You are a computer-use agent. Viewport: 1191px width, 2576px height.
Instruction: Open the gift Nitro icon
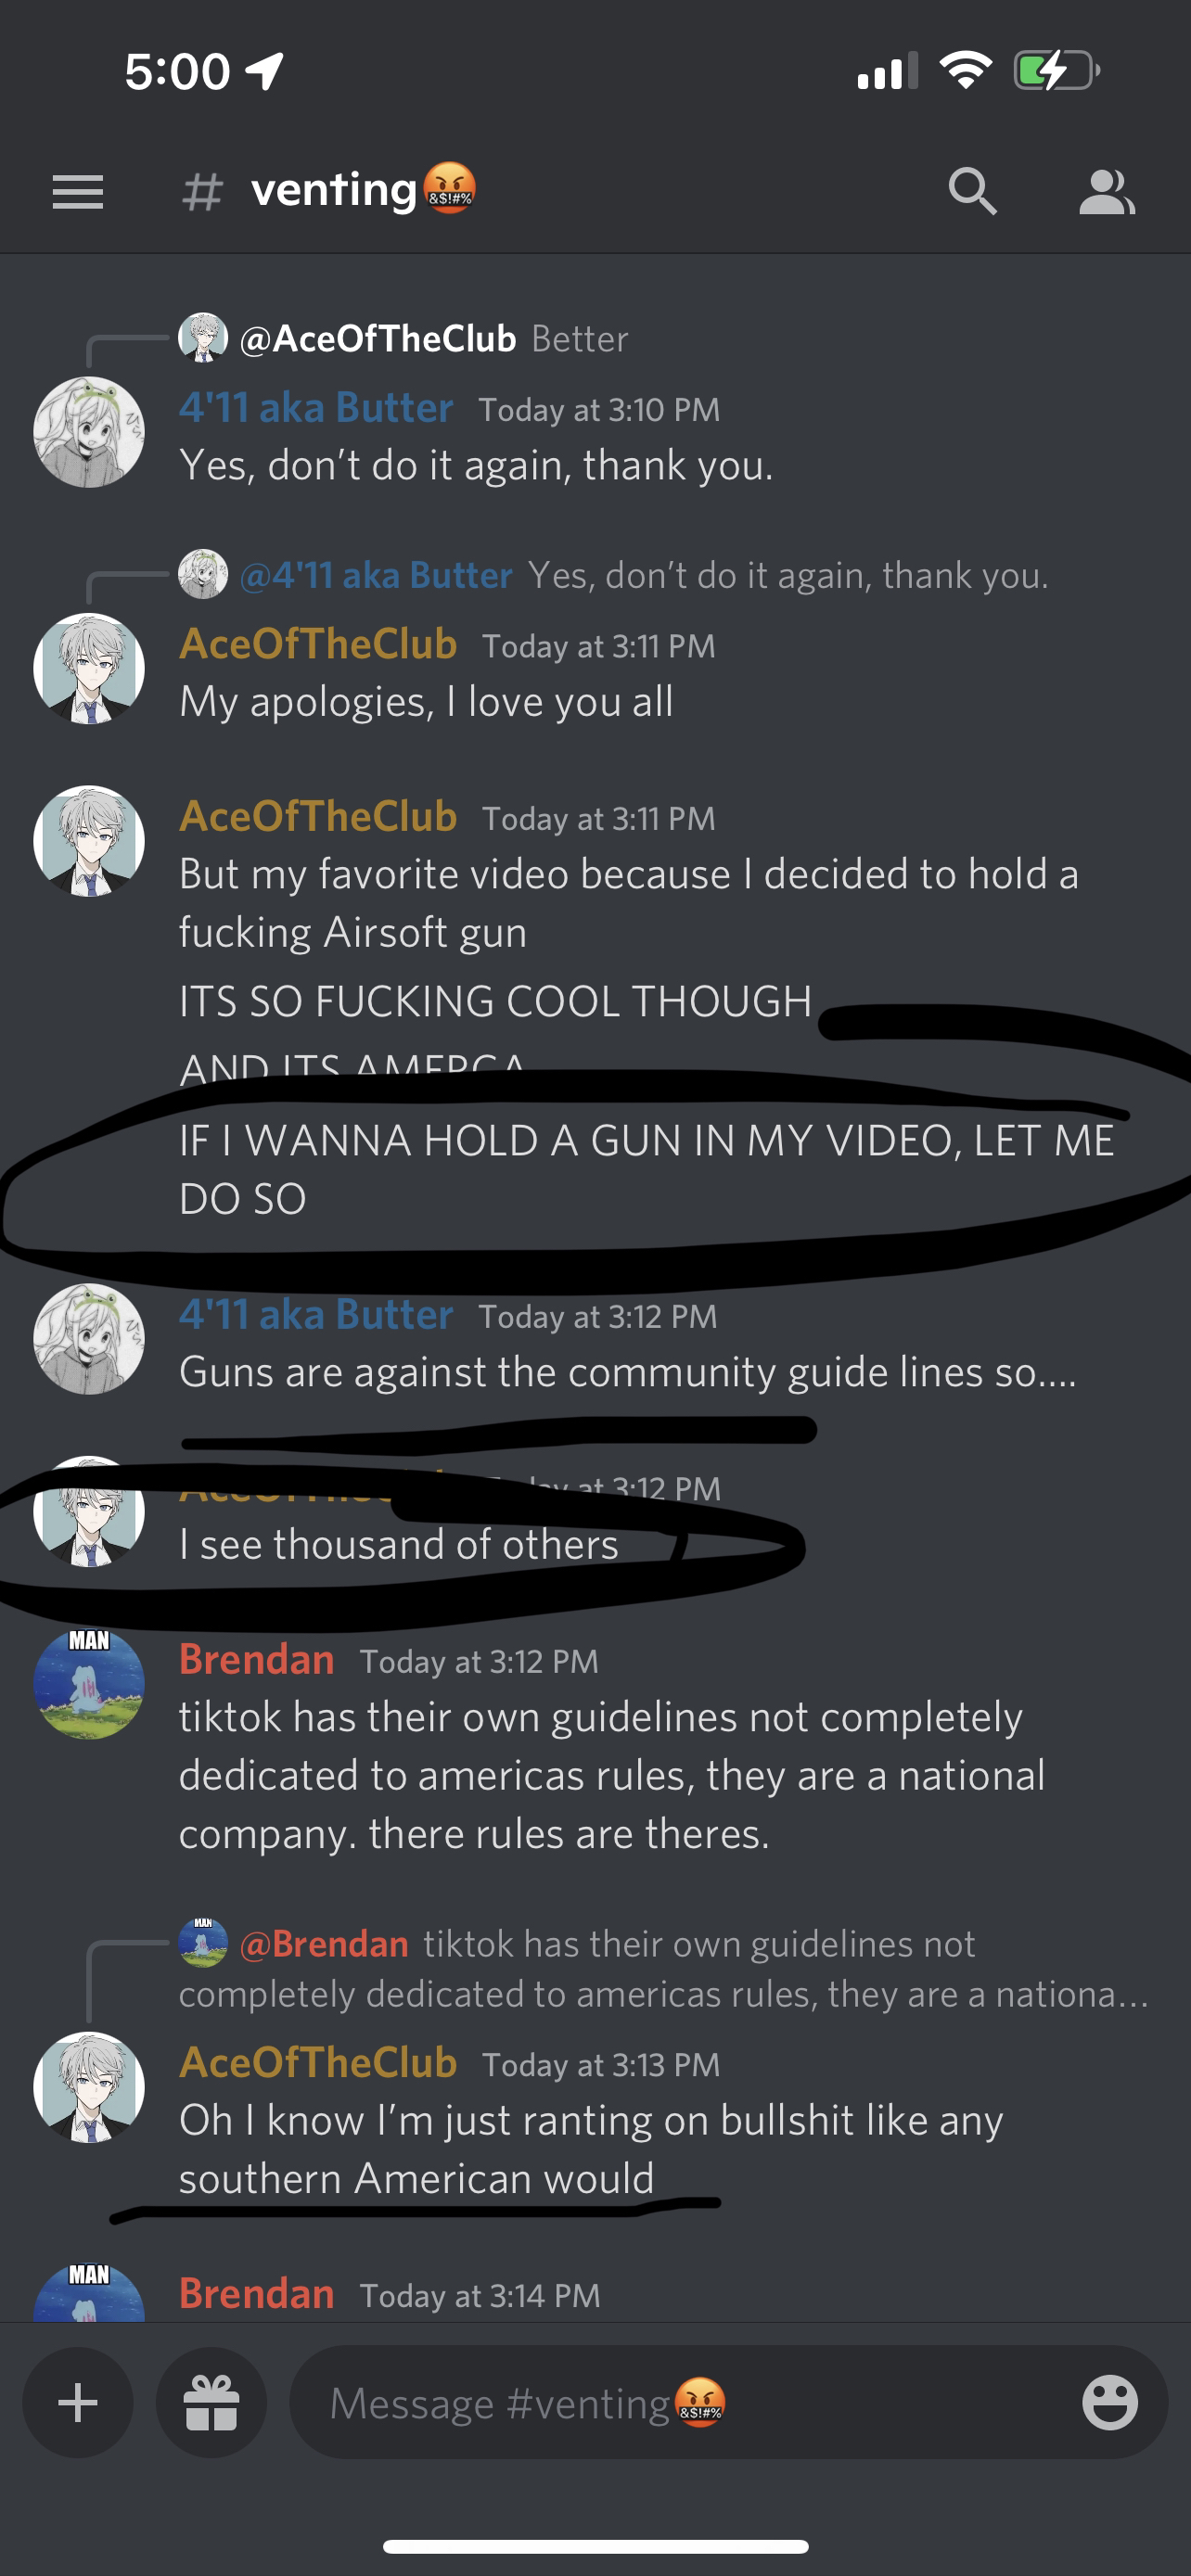click(x=212, y=2402)
